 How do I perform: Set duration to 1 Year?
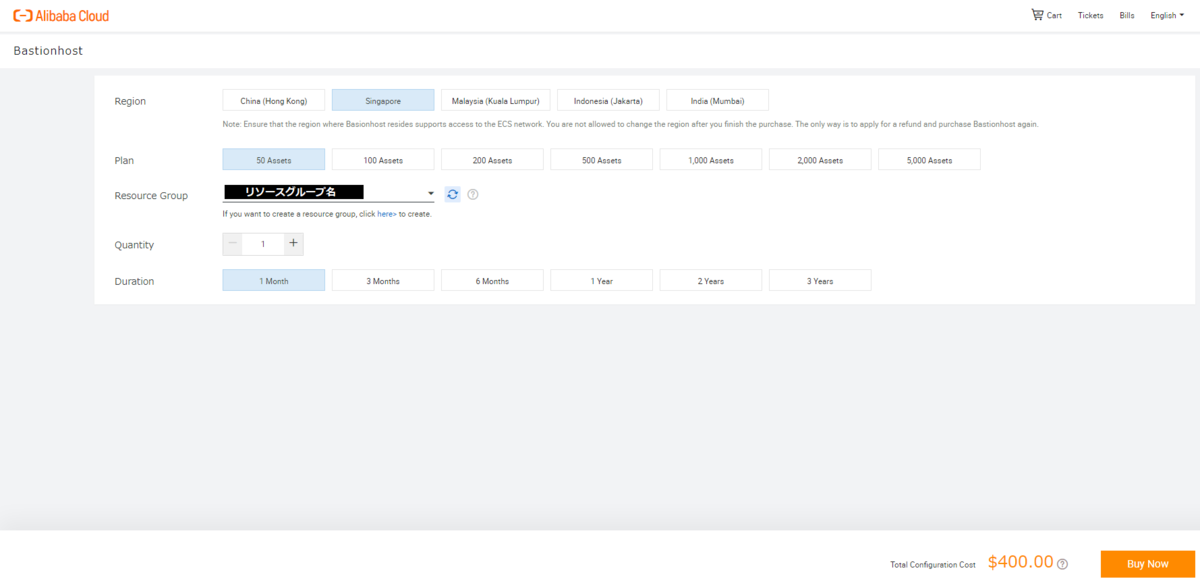601,281
